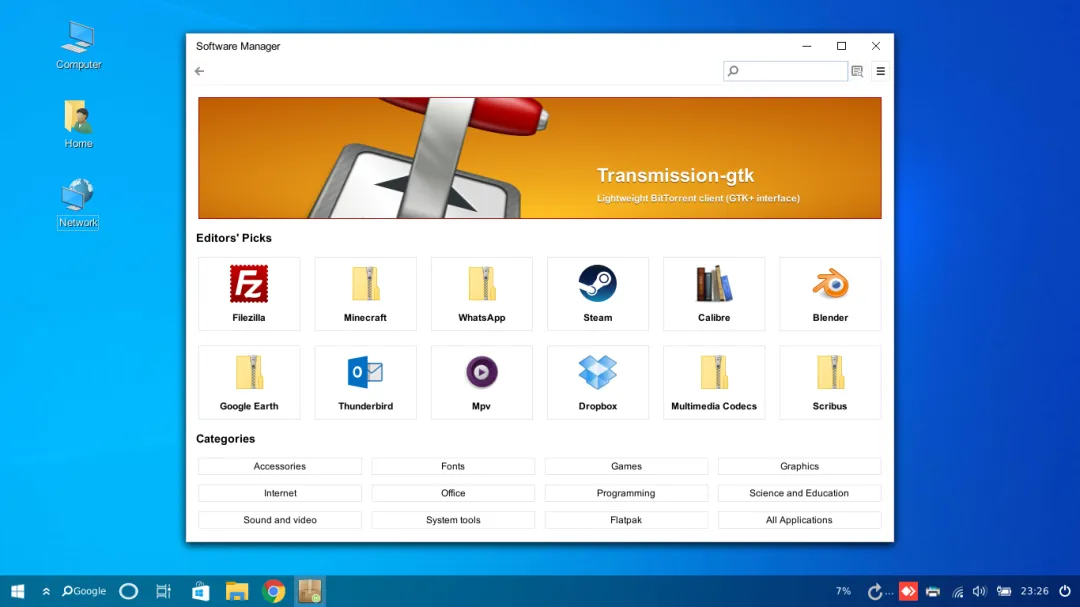Show All Applications category

(x=799, y=520)
